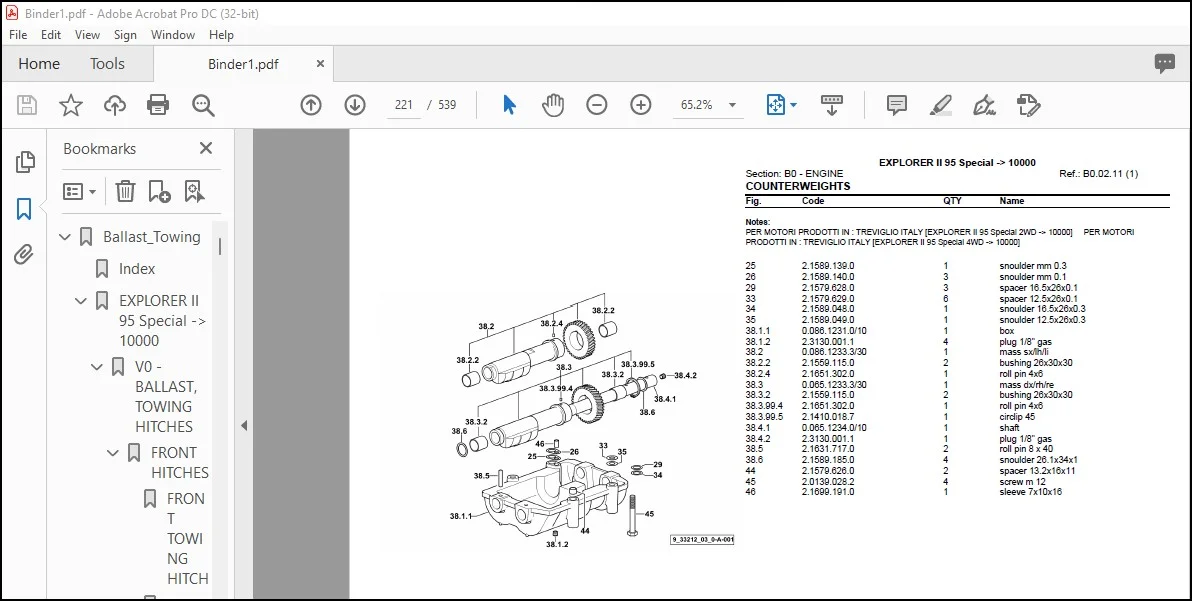The image size is (1192, 601).
Task: Delete selected bookmark with trash icon
Action: pyautogui.click(x=125, y=191)
